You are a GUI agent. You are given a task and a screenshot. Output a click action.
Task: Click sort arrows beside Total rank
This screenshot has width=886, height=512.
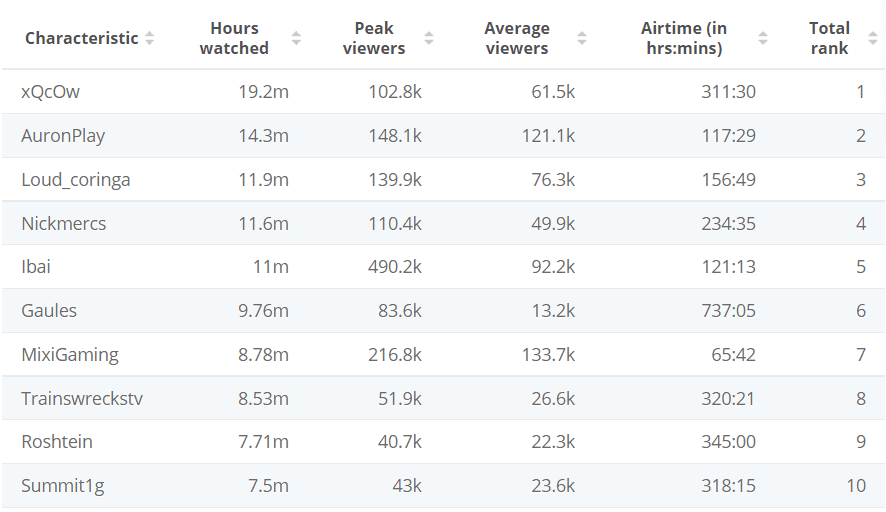873,38
